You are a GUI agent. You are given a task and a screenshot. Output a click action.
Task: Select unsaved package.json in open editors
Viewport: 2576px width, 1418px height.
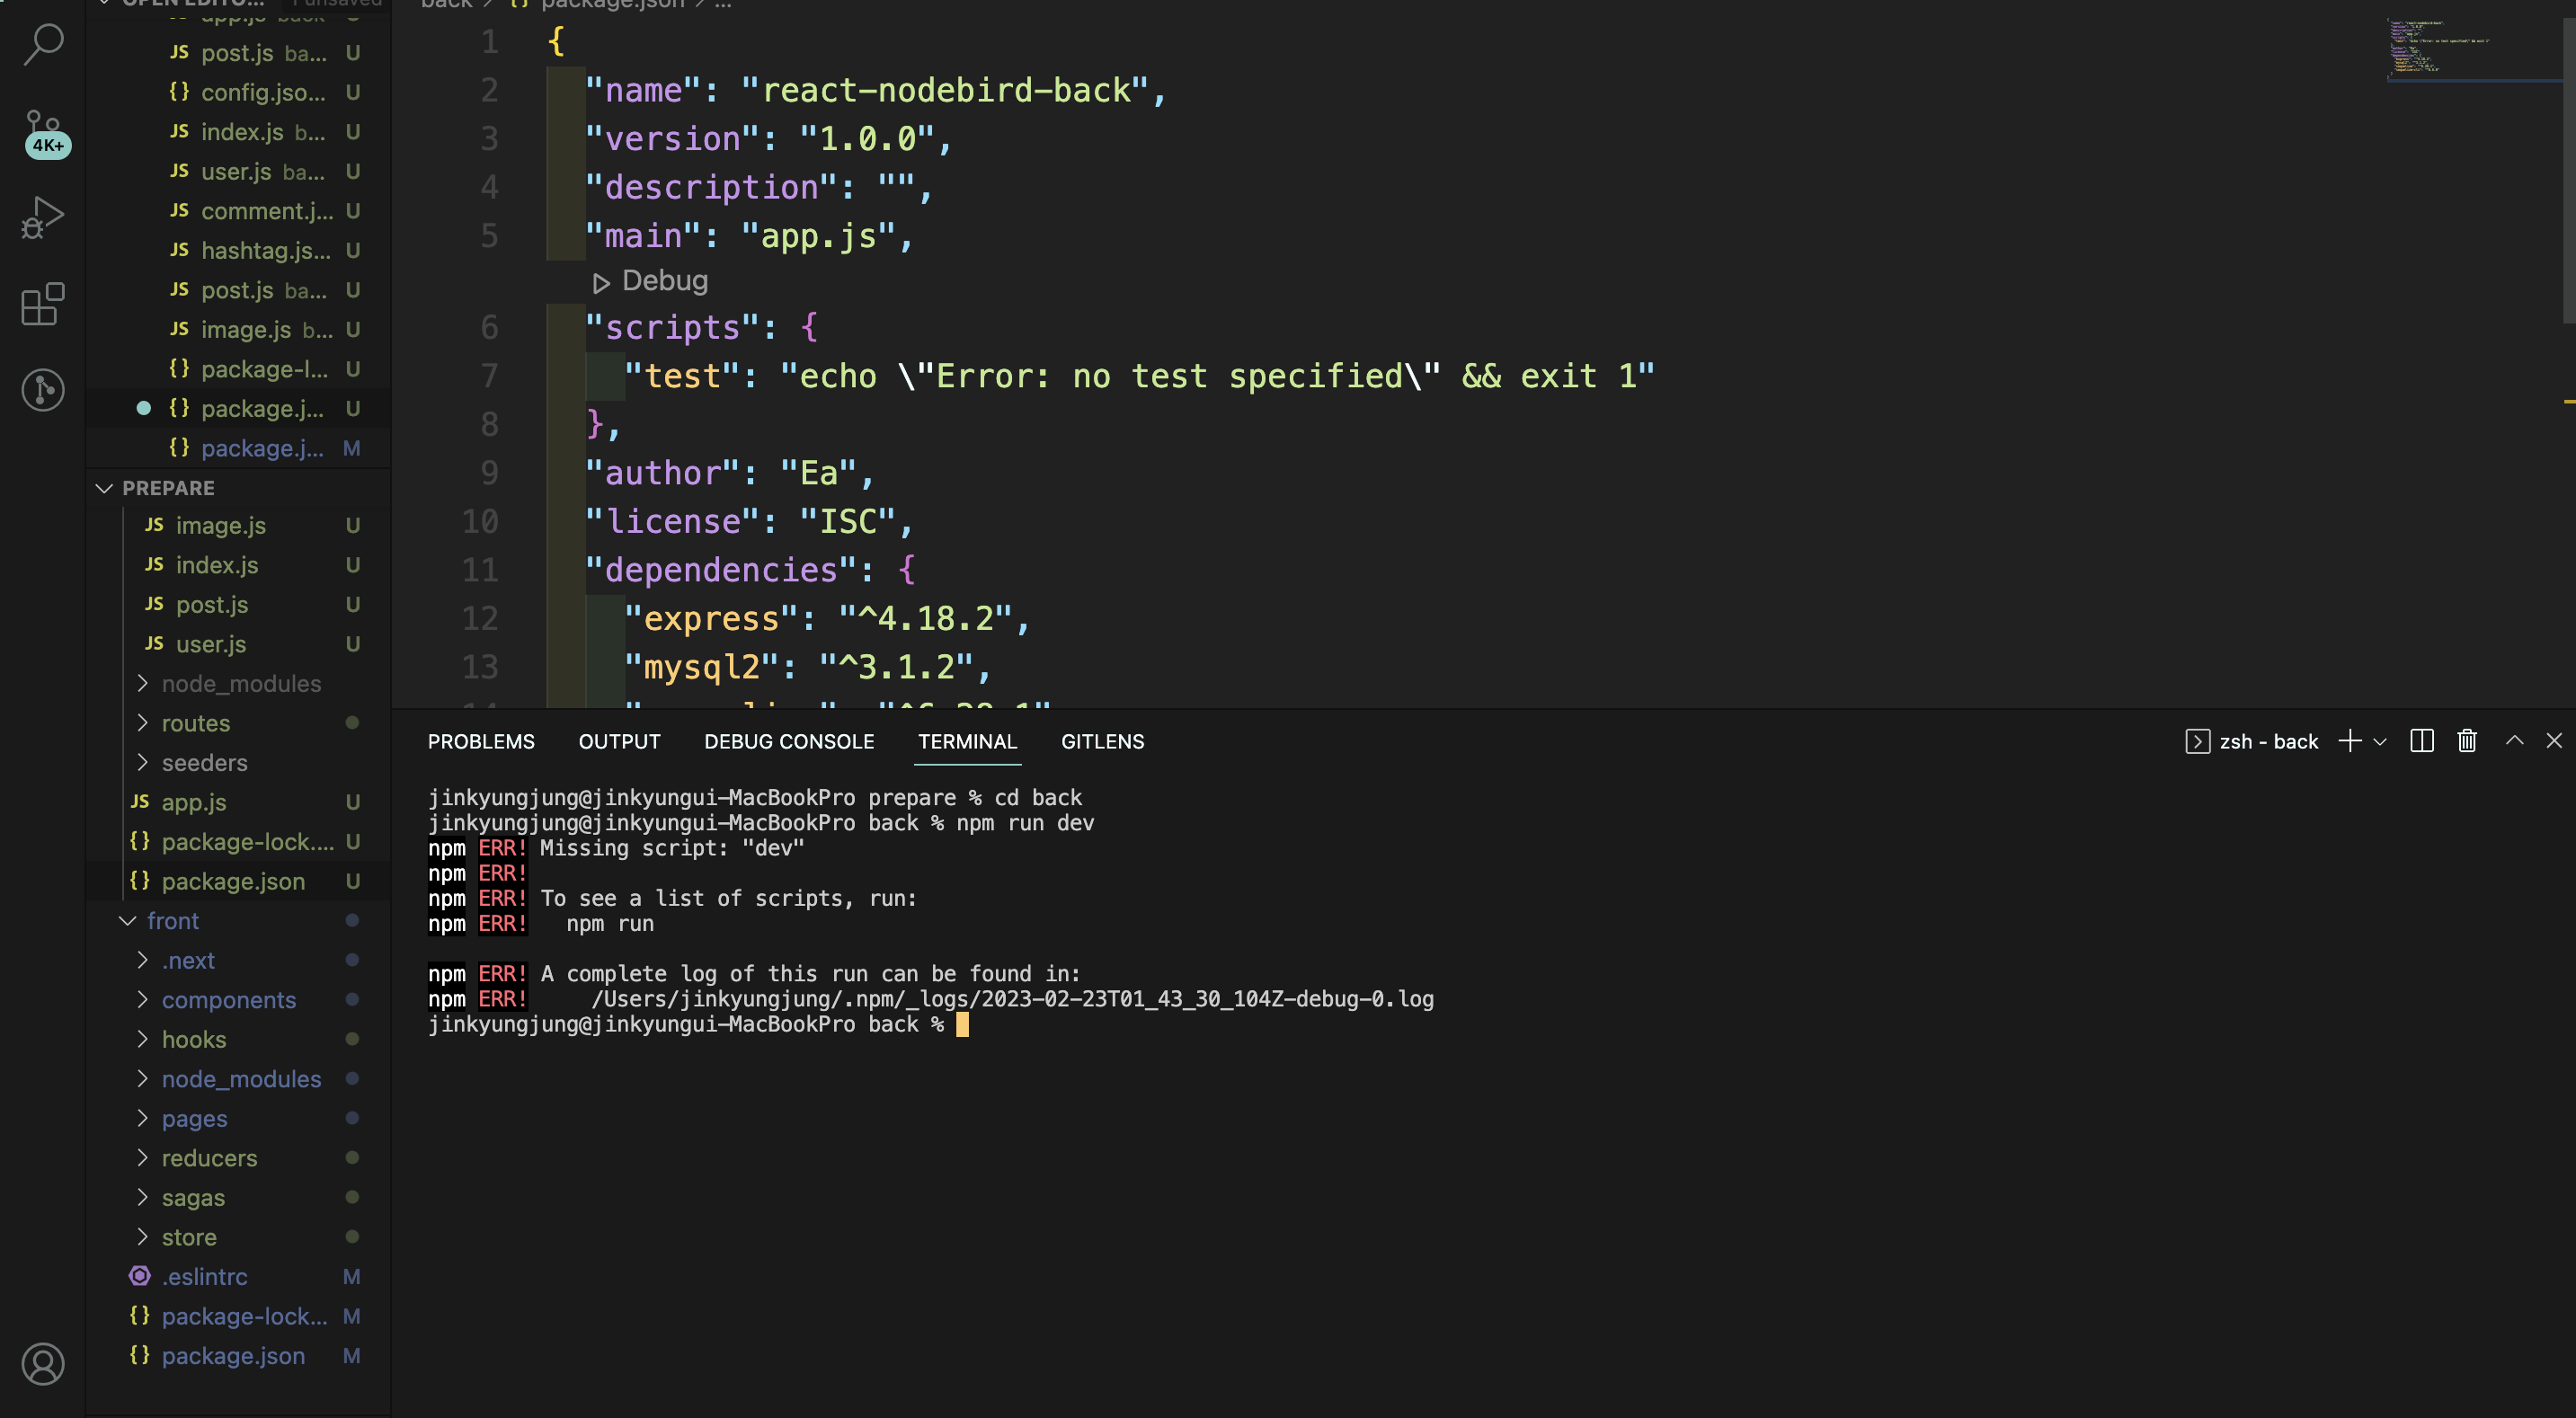[x=238, y=408]
